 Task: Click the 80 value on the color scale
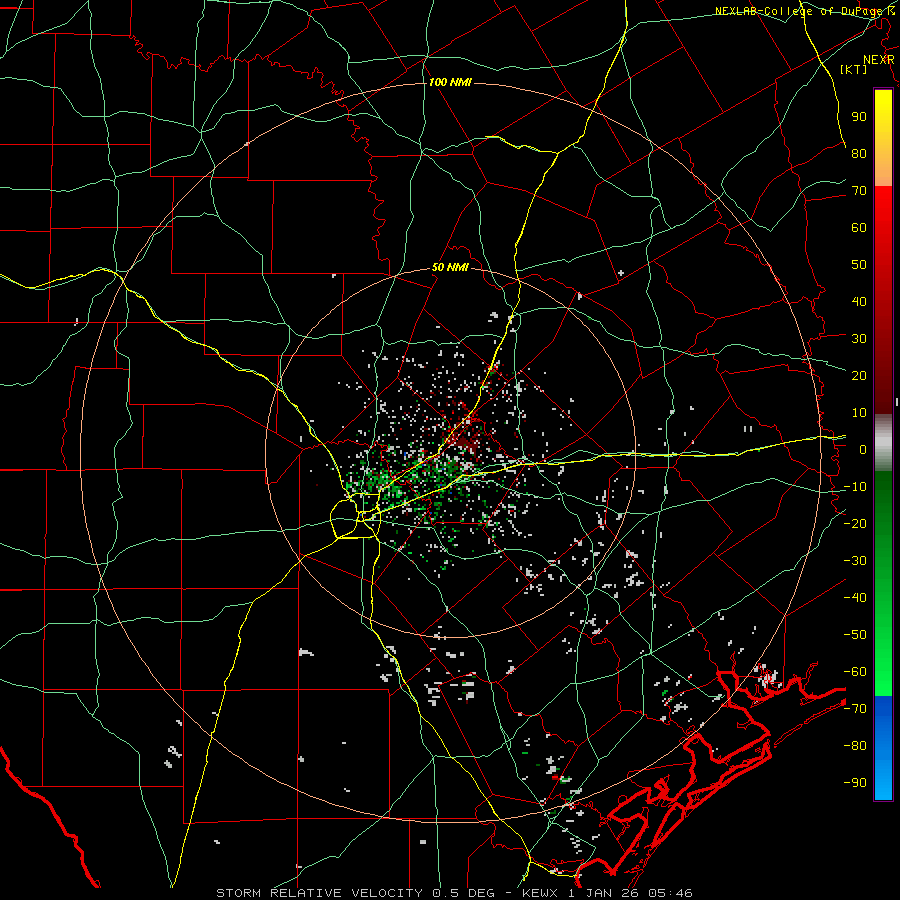click(x=859, y=153)
